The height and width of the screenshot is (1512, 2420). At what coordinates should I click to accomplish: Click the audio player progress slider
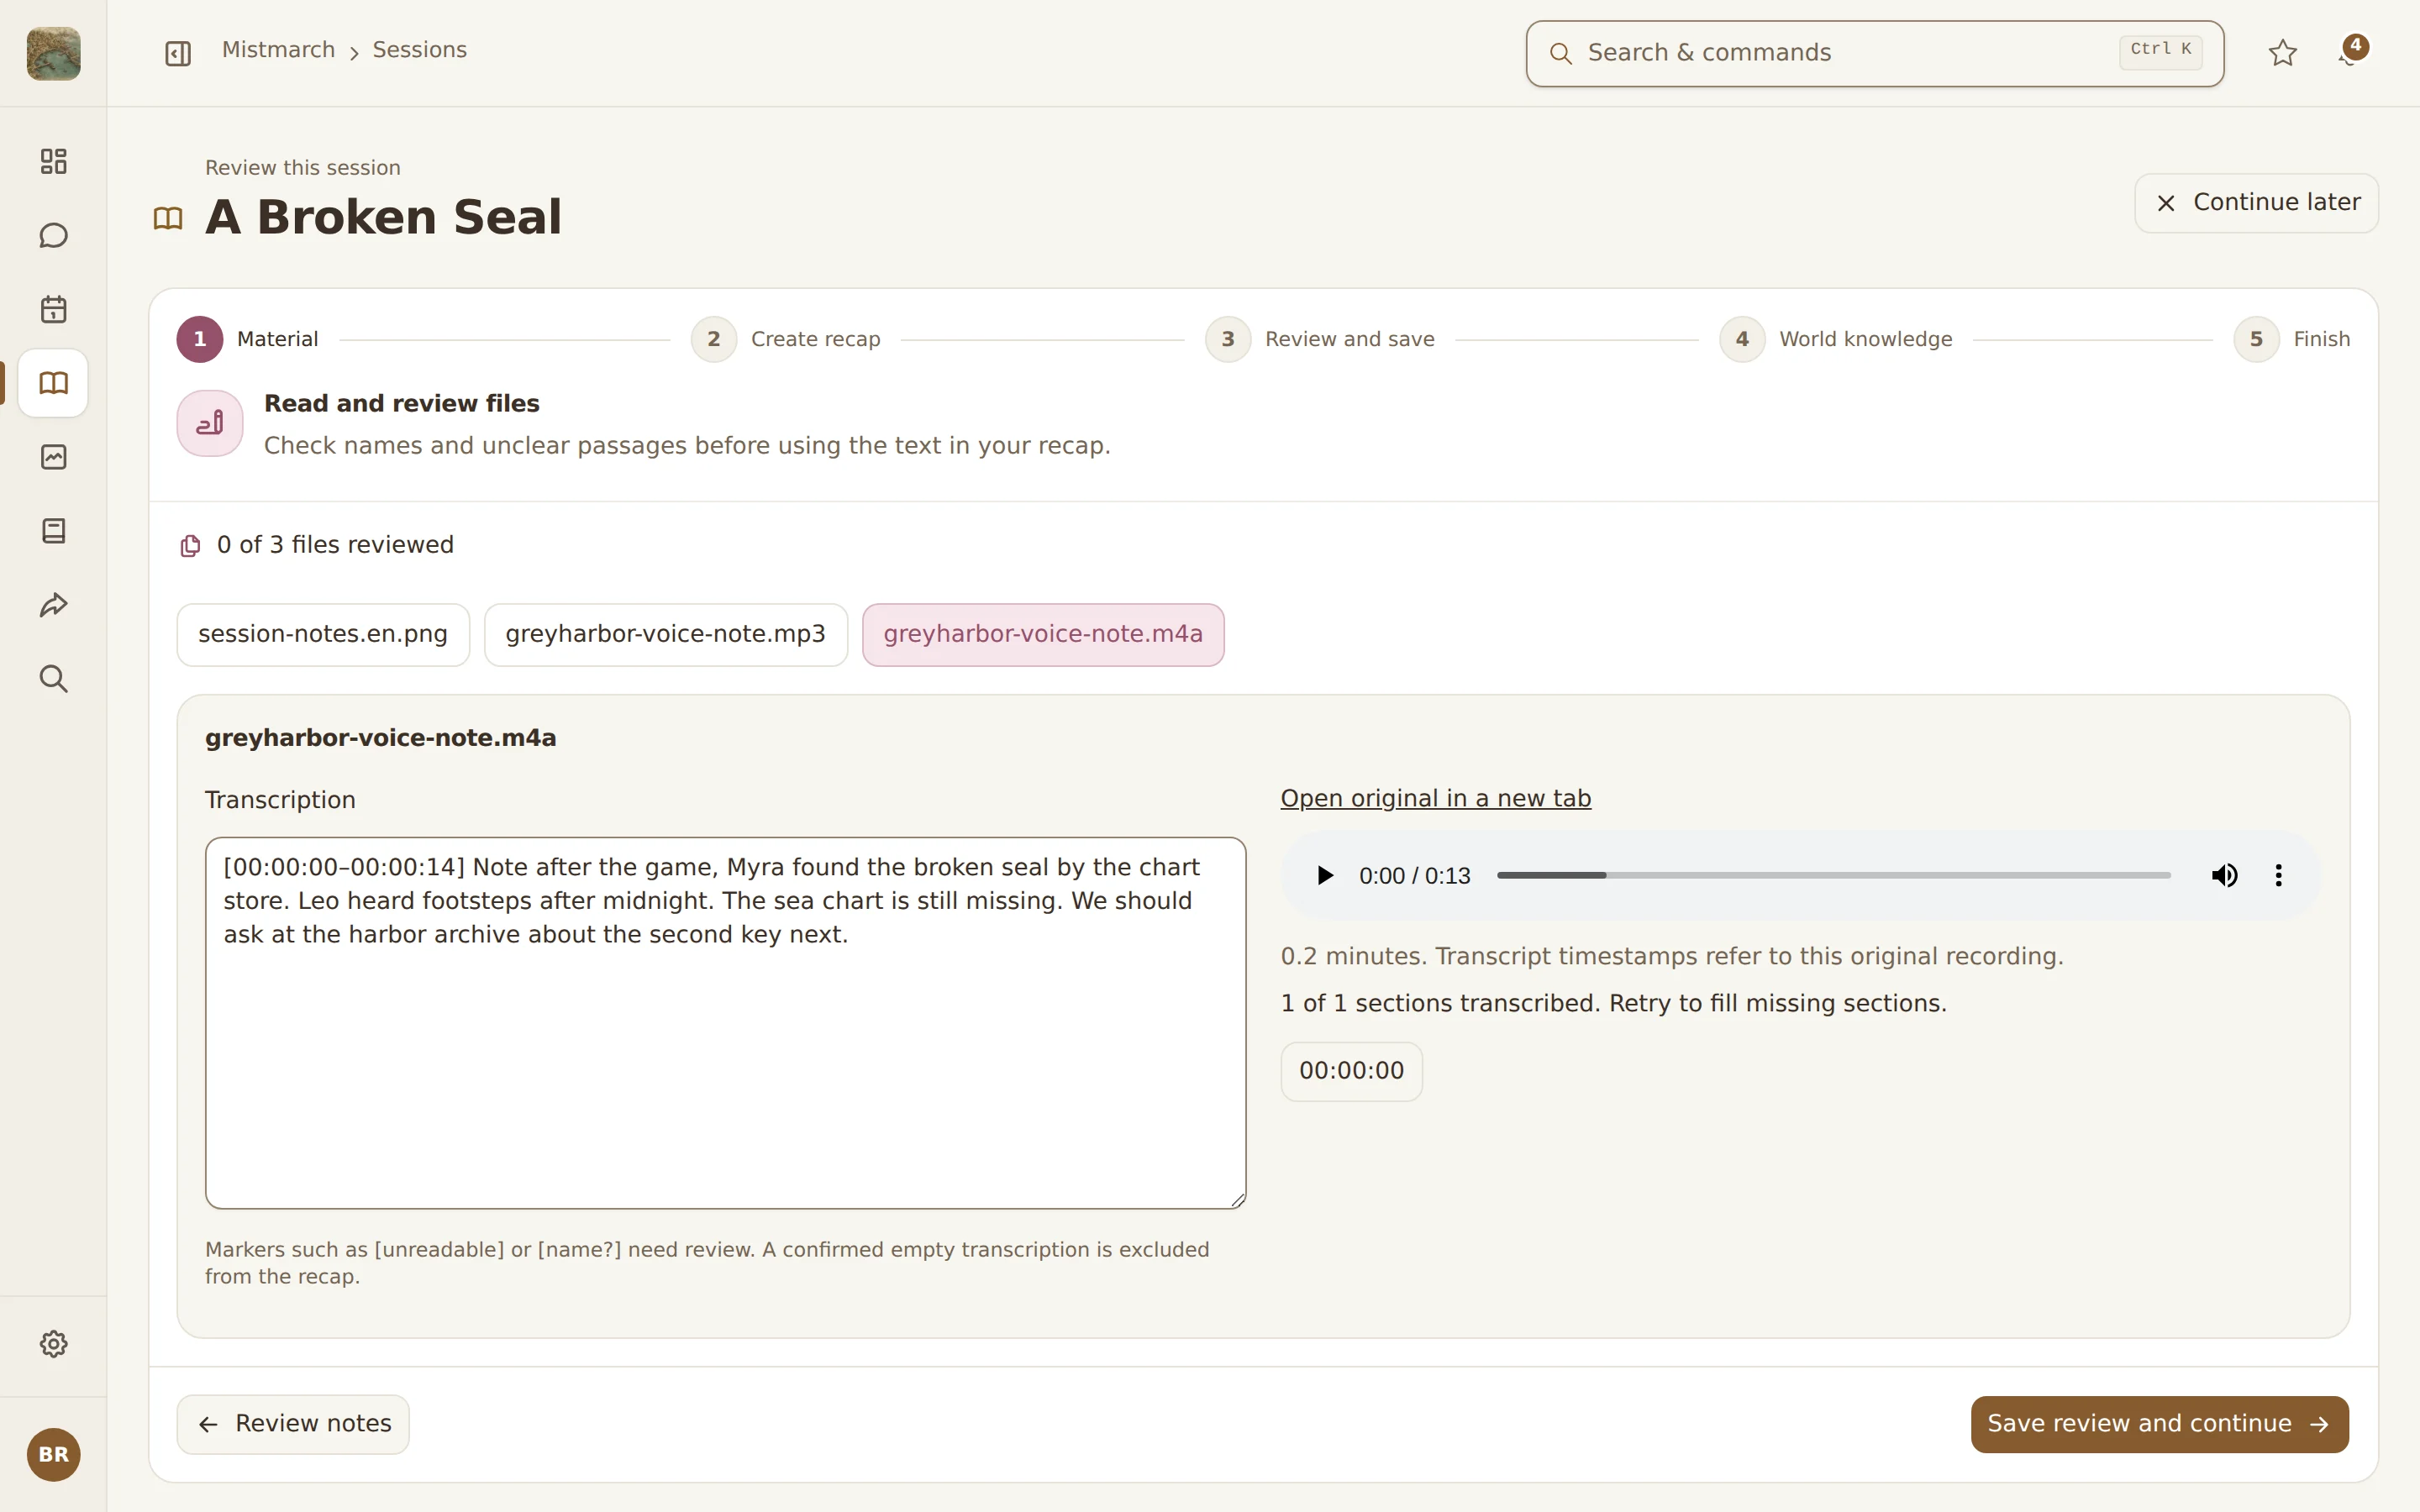tap(1833, 876)
